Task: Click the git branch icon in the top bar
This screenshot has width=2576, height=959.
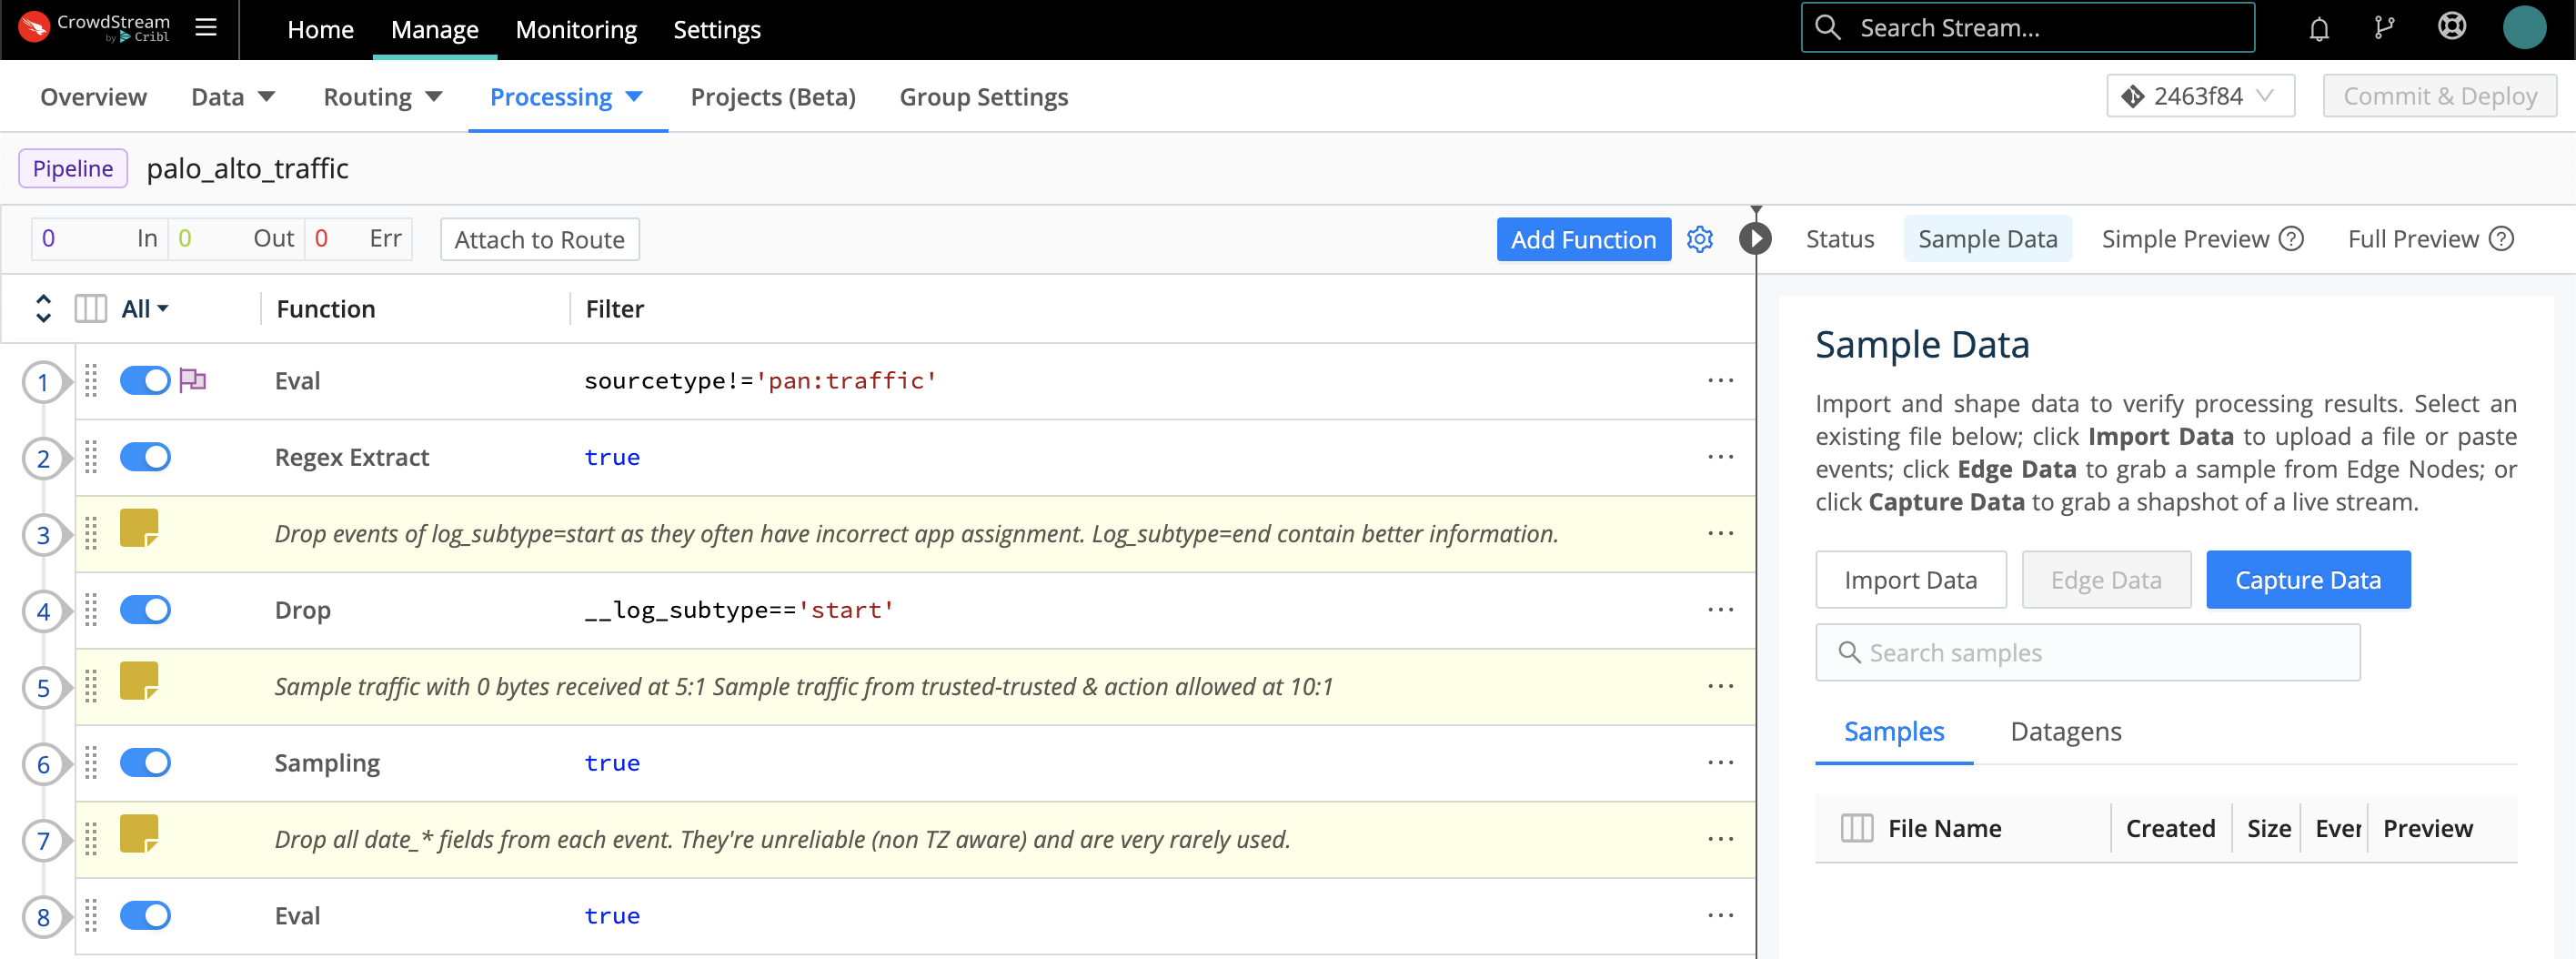Action: point(2385,28)
